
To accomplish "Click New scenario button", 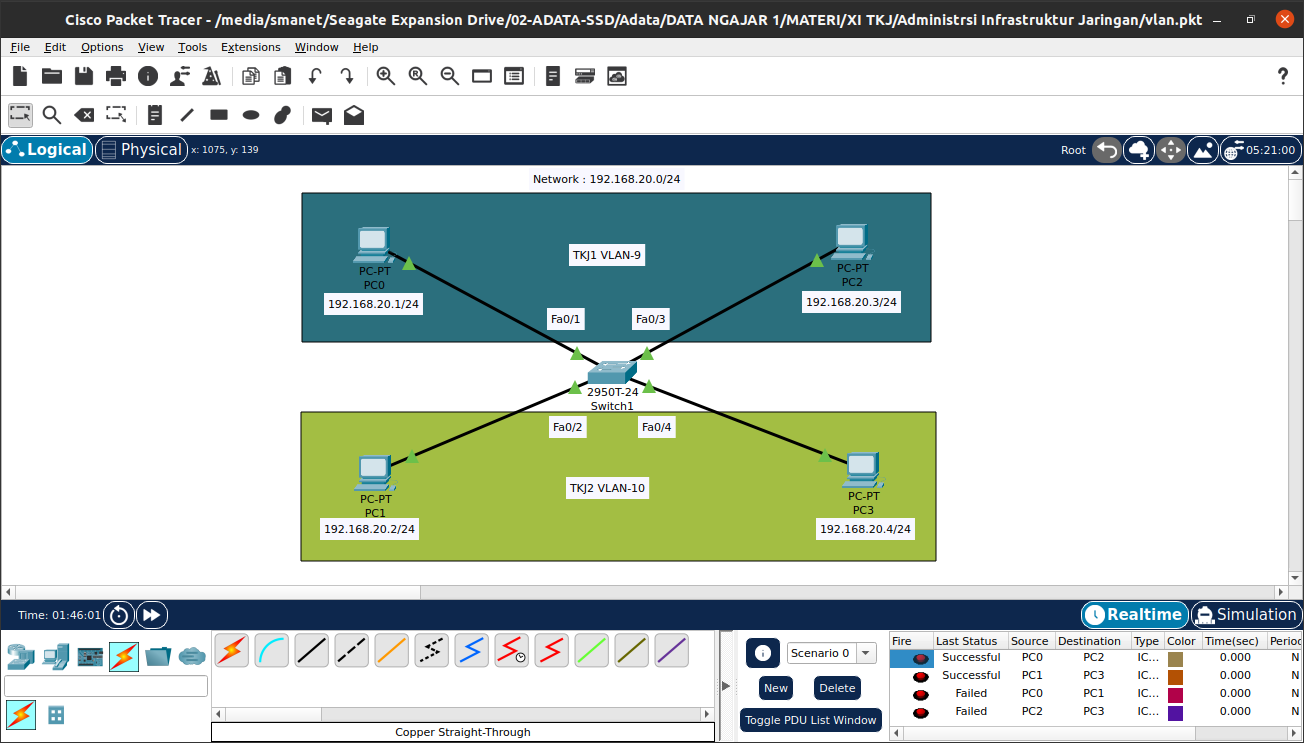I will click(x=776, y=688).
